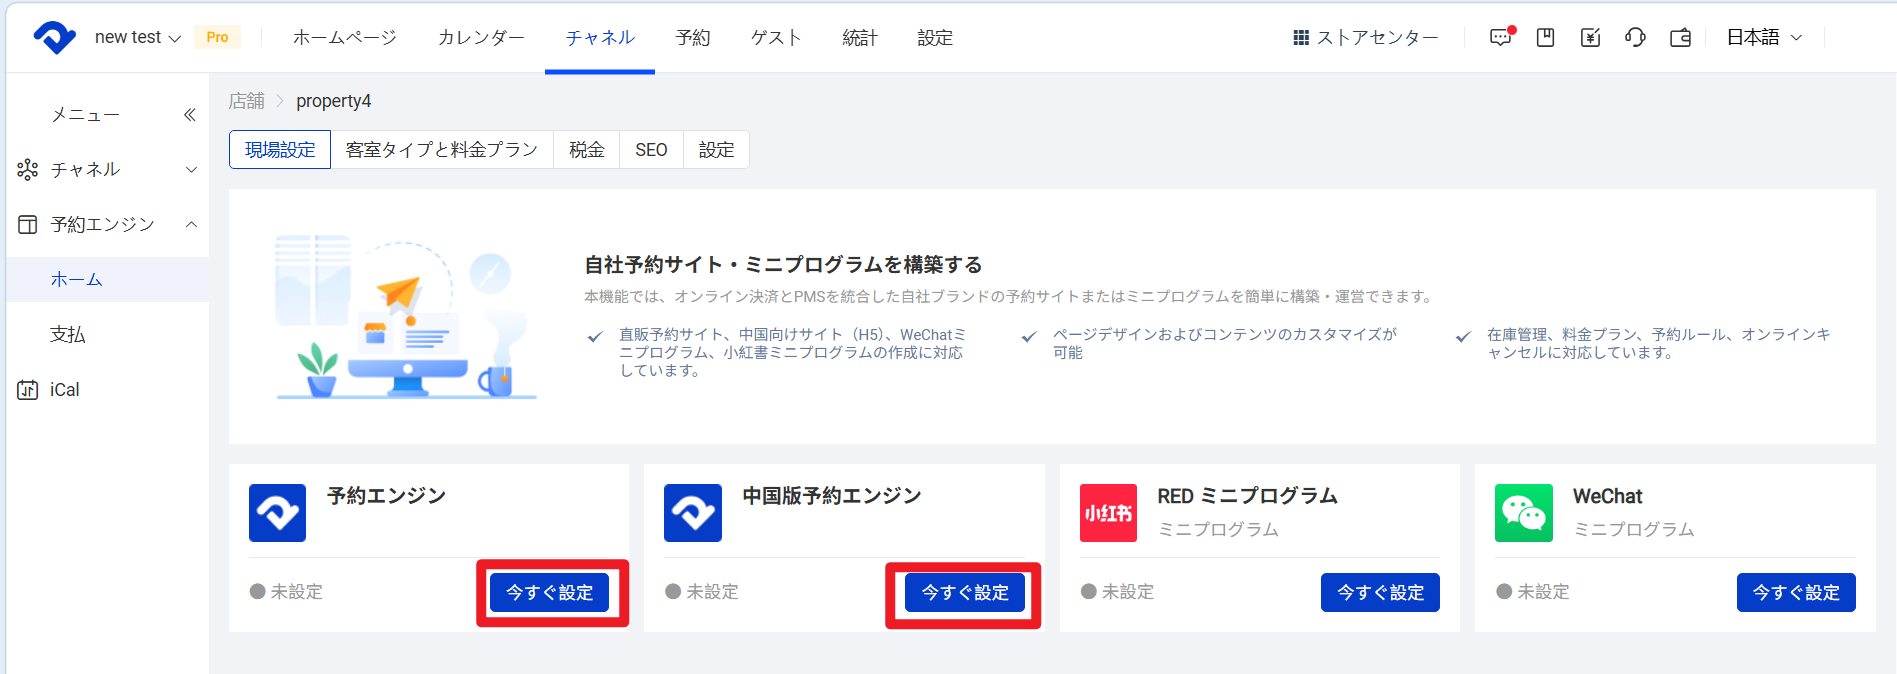This screenshot has width=1897, height=674.
Task: Open the messages icon with red notification dot
Action: [1501, 37]
